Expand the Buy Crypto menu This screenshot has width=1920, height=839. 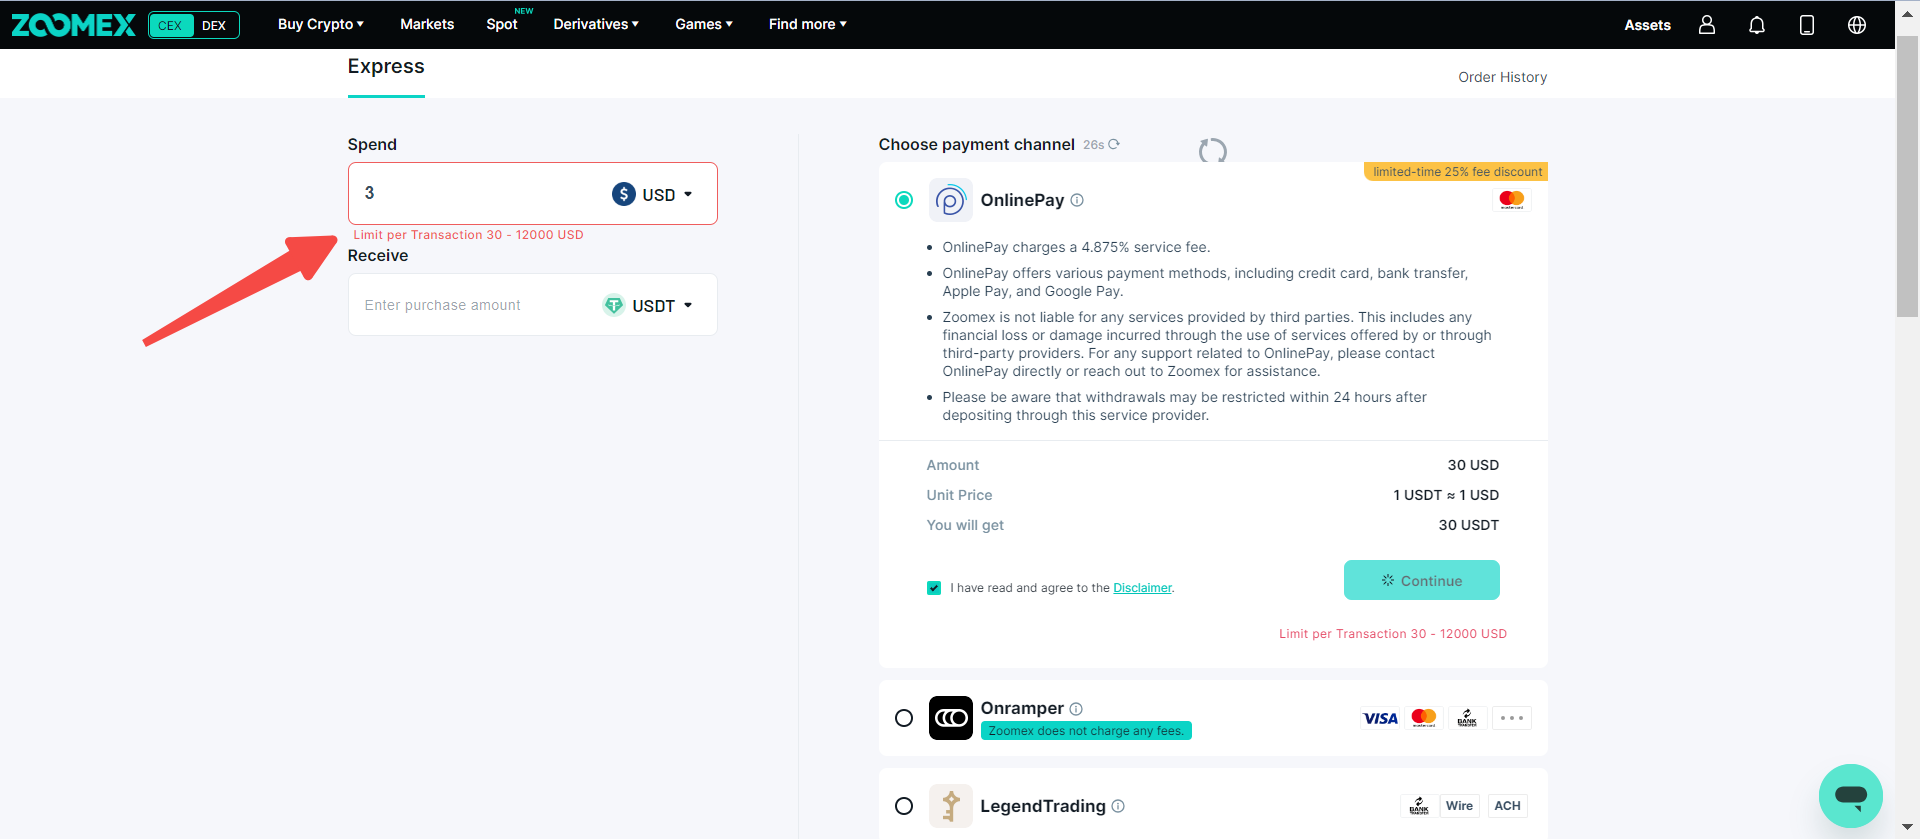(x=321, y=24)
